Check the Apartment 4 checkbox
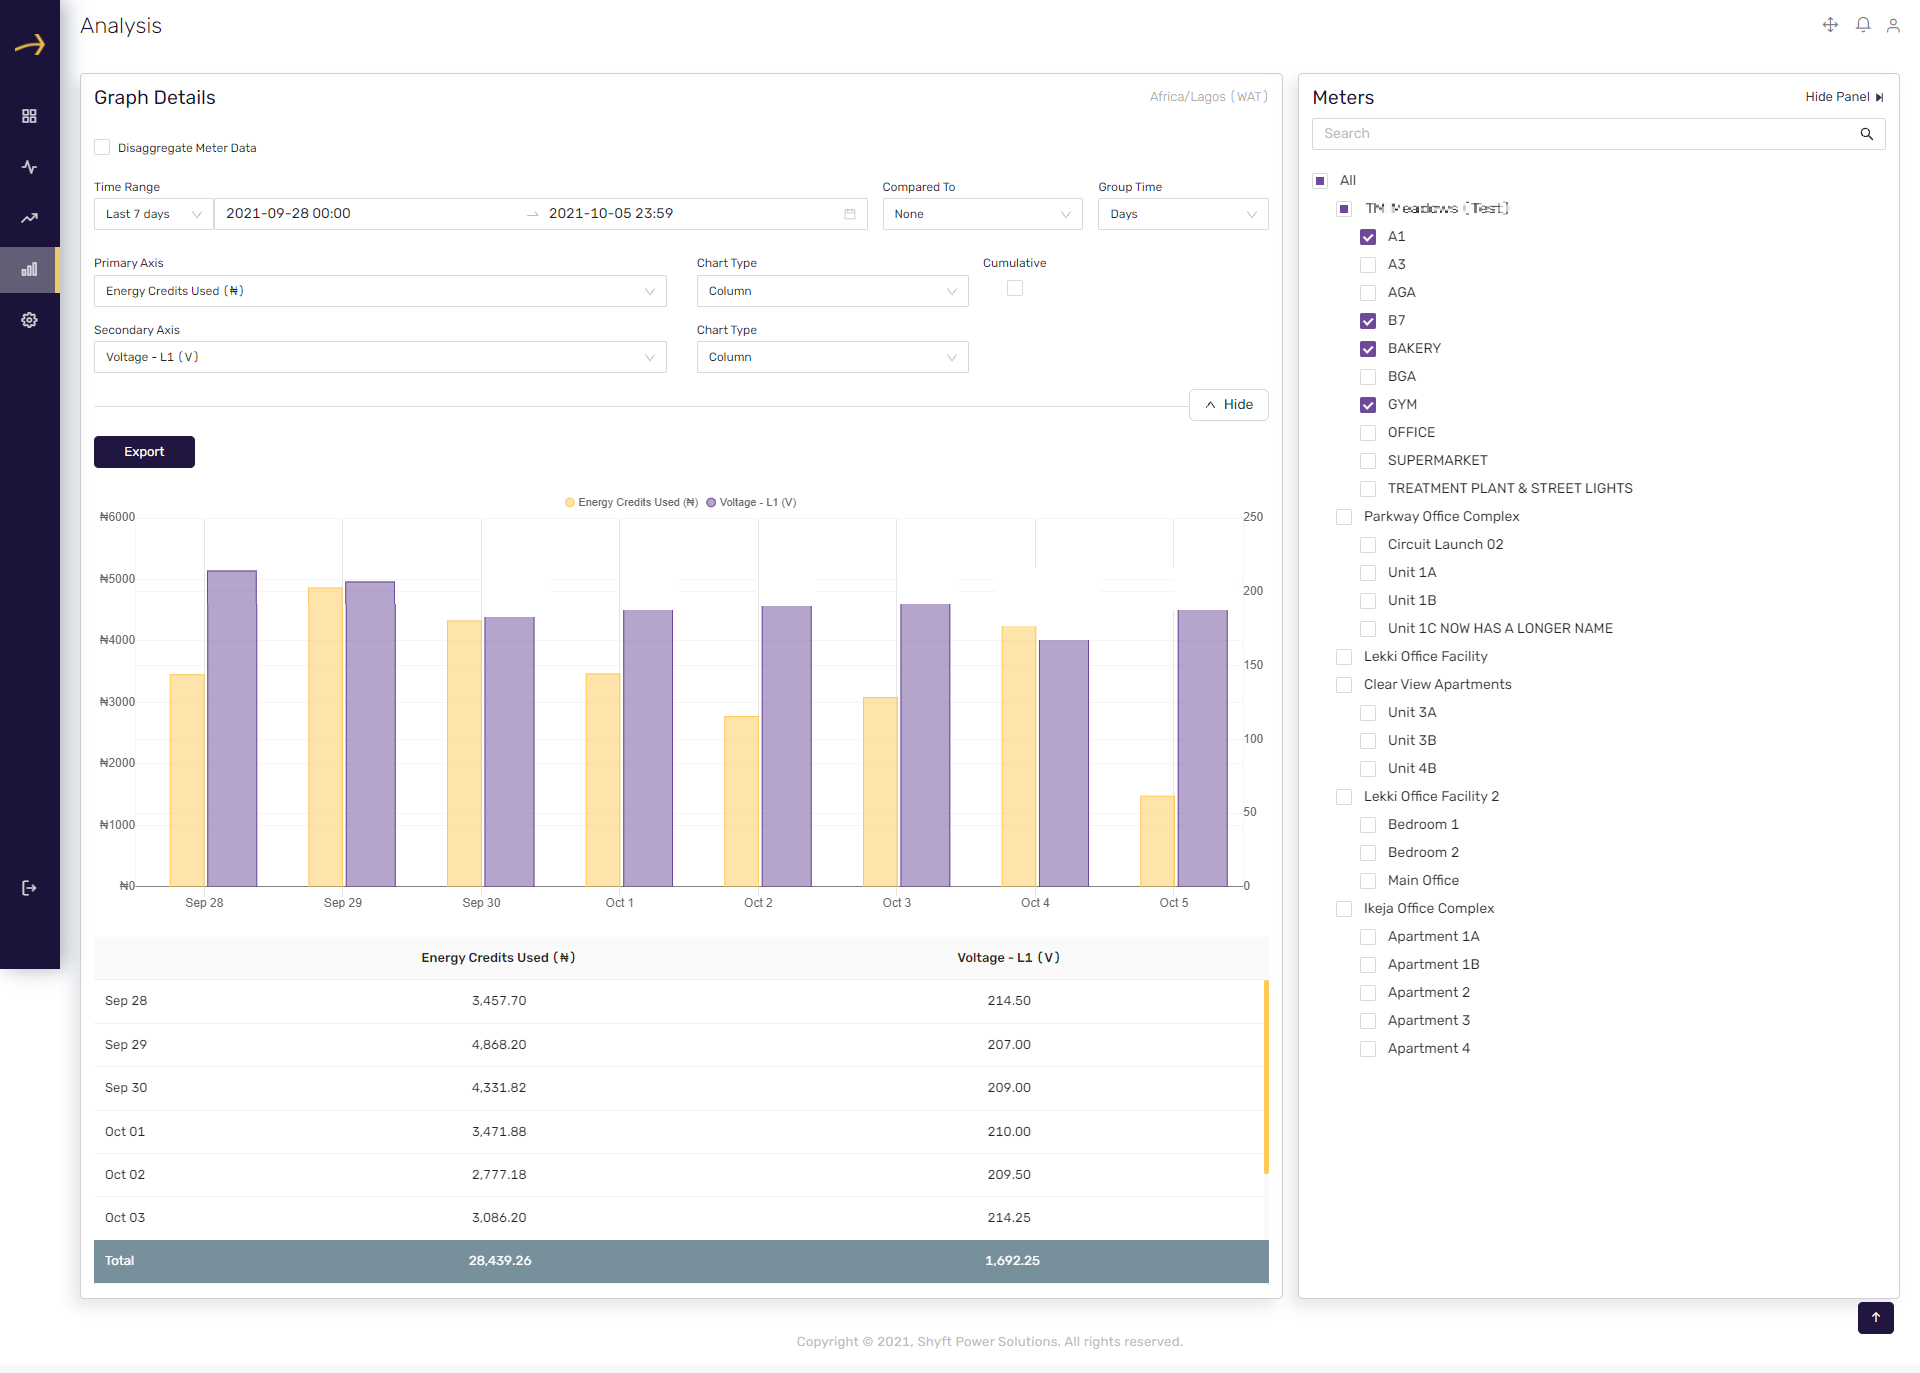This screenshot has height=1373, width=1920. point(1368,1049)
